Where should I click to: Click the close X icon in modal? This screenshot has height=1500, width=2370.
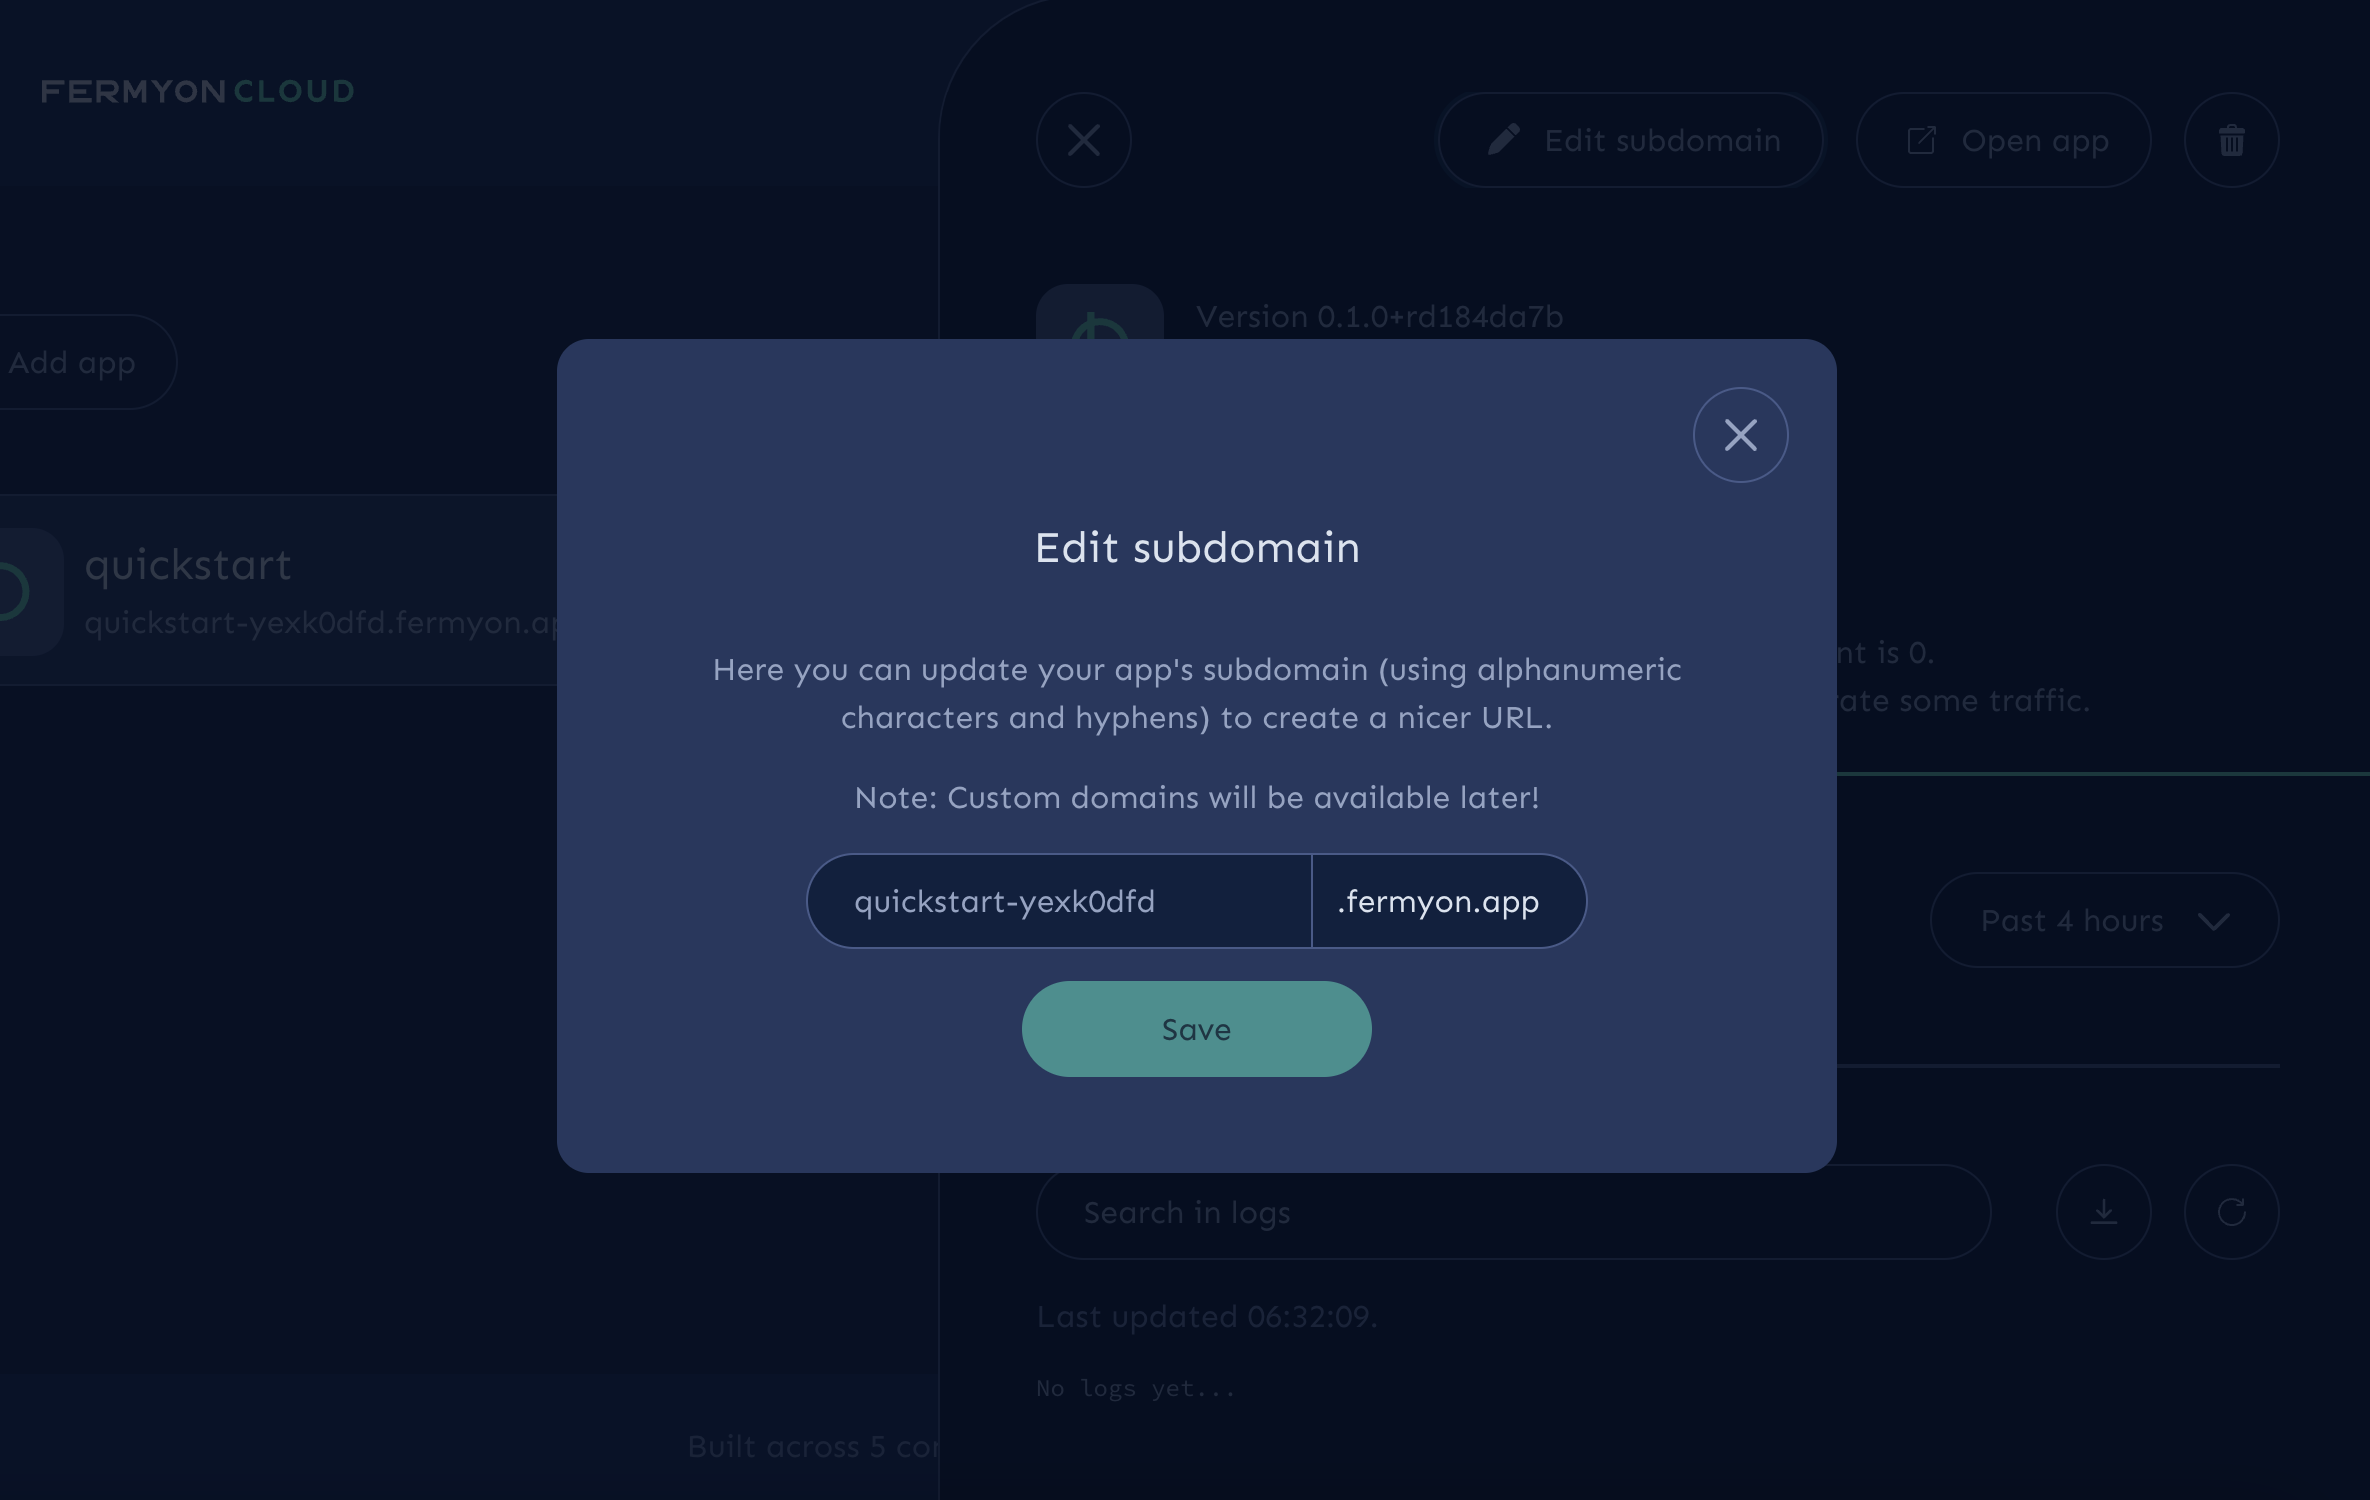pyautogui.click(x=1739, y=434)
